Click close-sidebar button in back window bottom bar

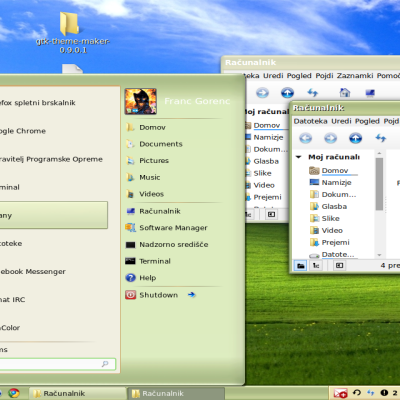point(271,214)
